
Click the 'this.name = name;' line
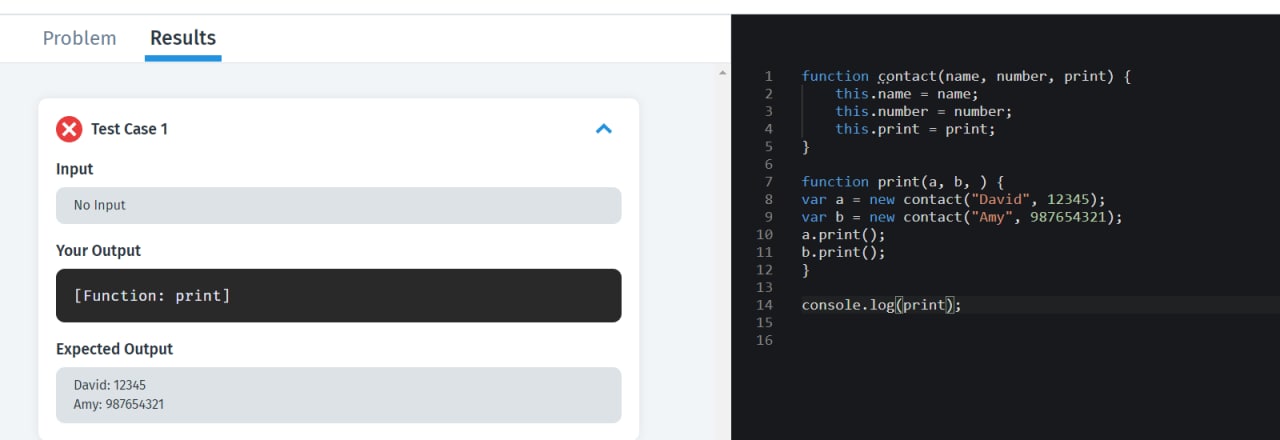907,94
